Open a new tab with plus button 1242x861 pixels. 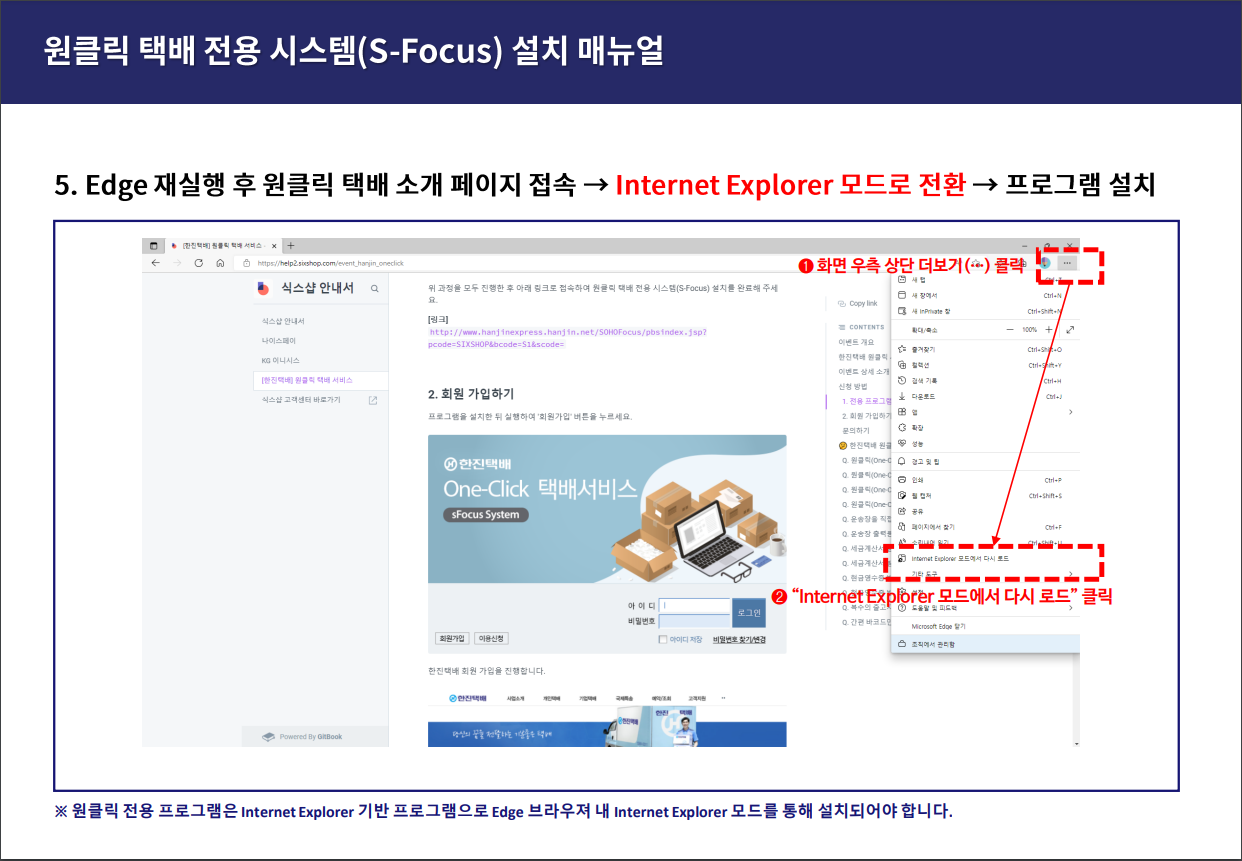[291, 245]
